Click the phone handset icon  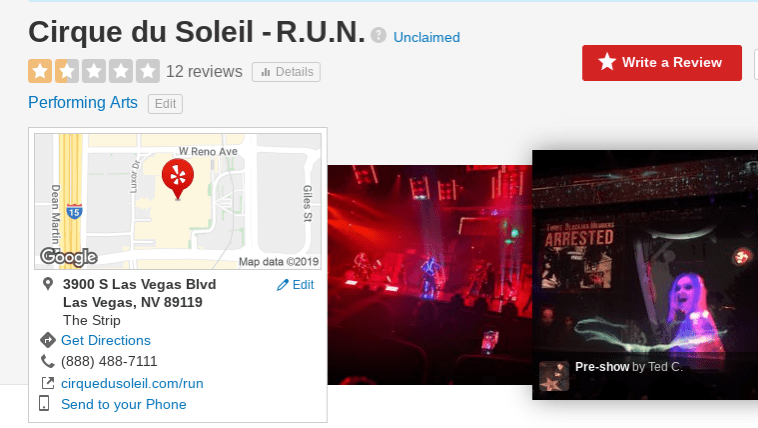tap(47, 361)
